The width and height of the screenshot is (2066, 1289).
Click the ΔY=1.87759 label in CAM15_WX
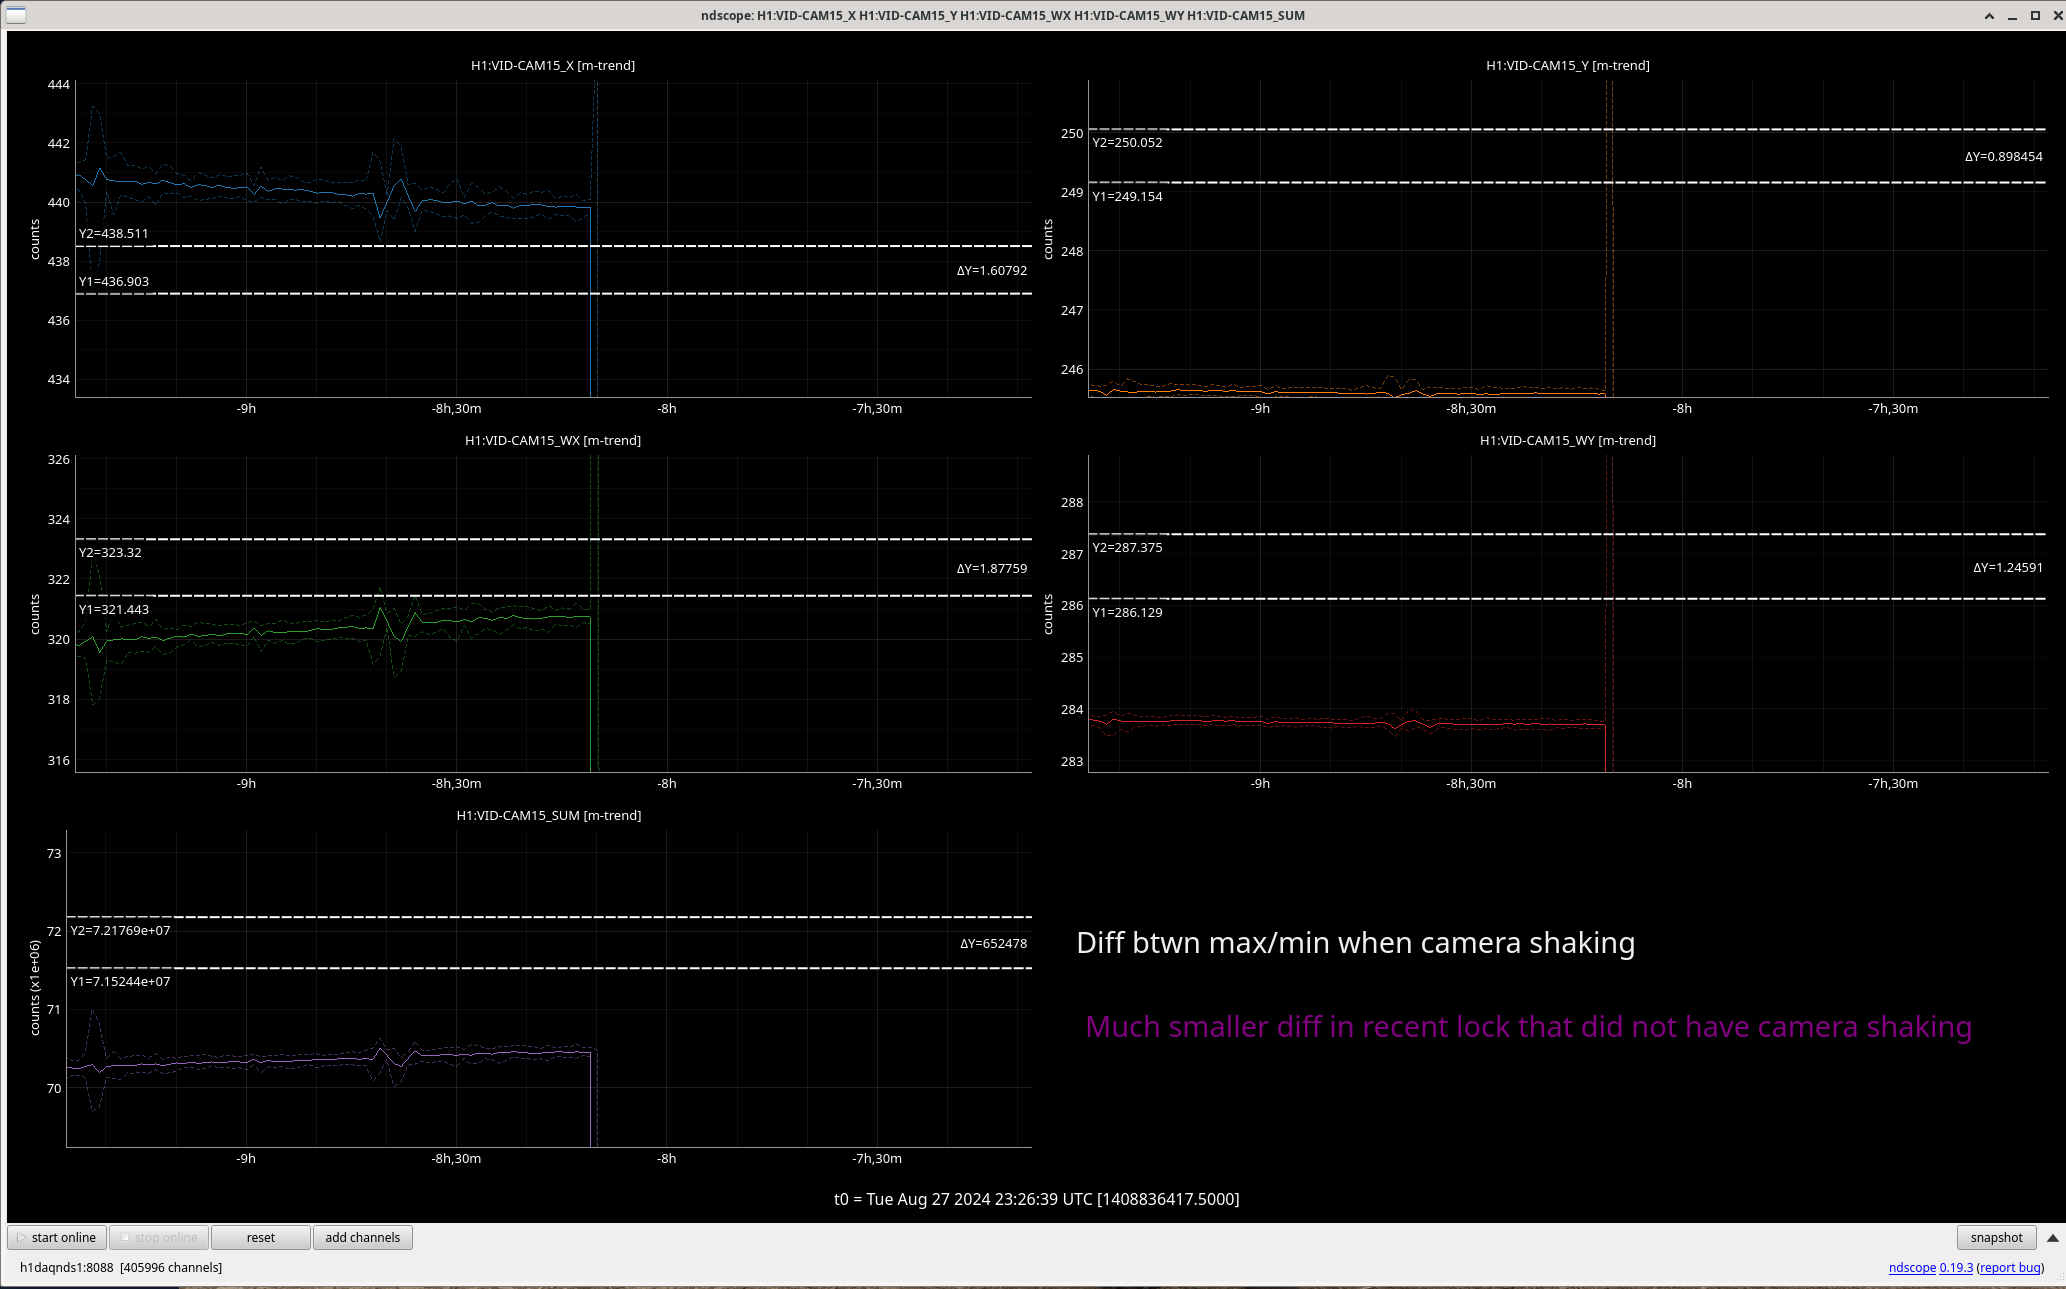[x=991, y=568]
